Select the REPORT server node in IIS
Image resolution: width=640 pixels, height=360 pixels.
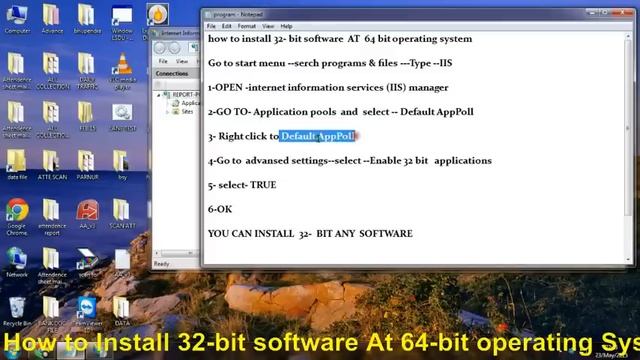point(181,95)
